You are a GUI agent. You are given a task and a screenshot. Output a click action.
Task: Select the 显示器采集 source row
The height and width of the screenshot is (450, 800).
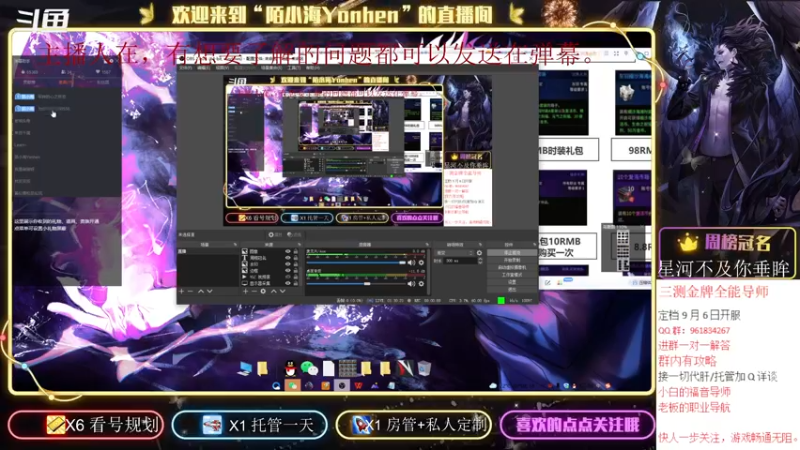click(x=270, y=284)
